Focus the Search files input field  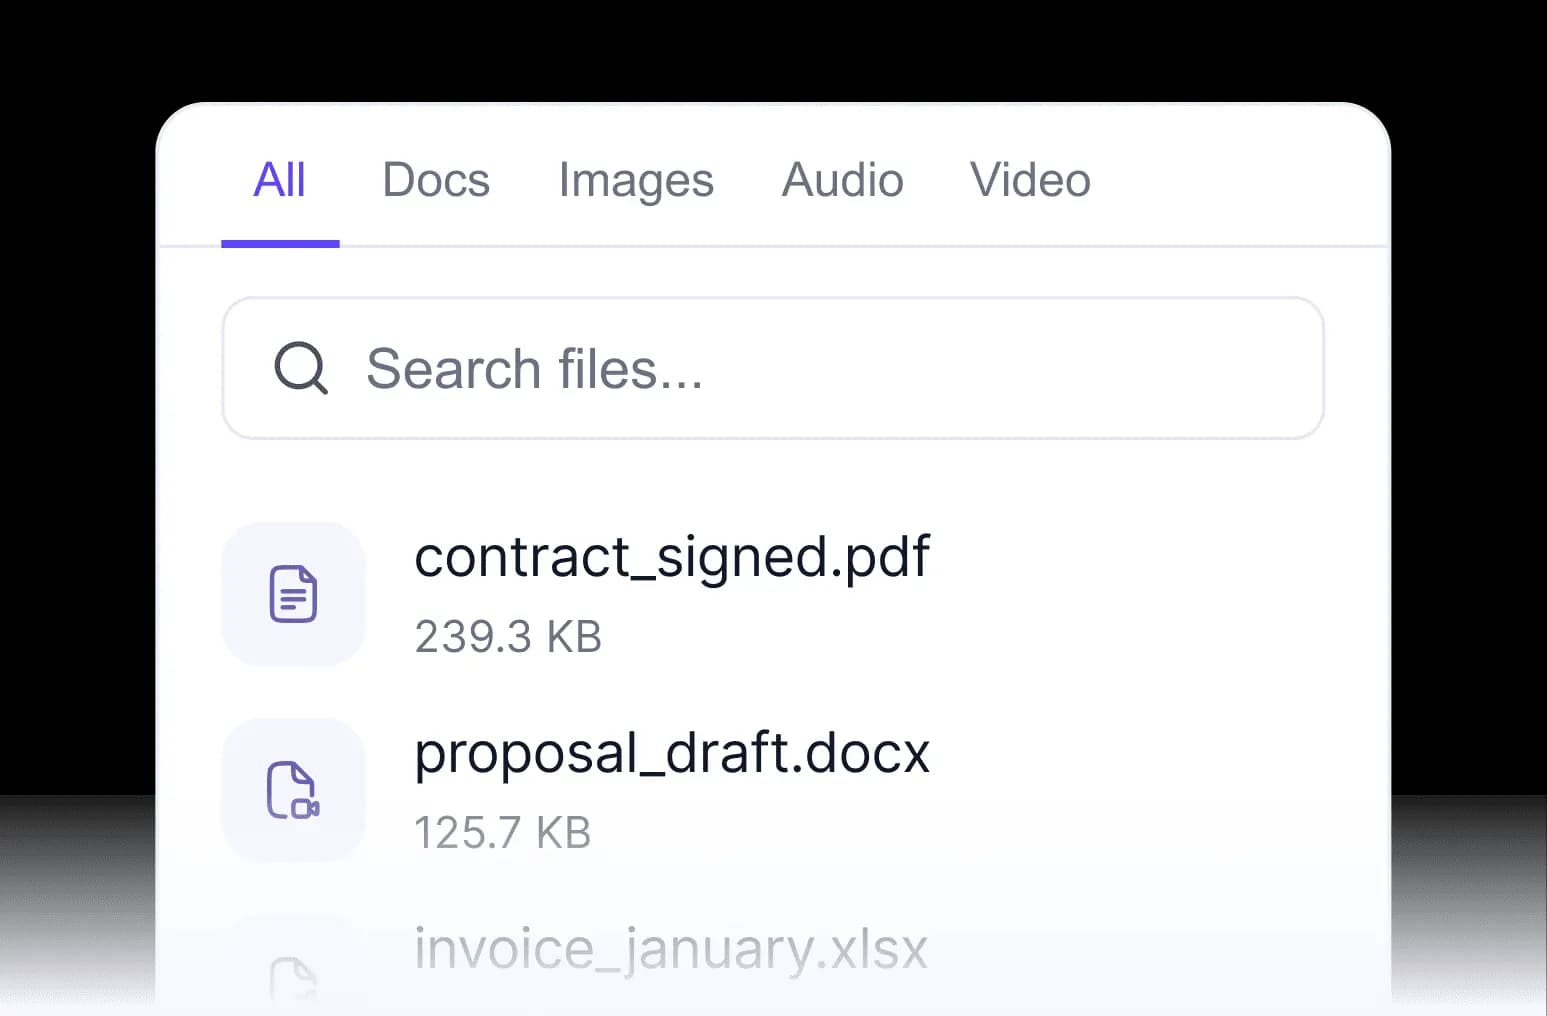(800, 368)
